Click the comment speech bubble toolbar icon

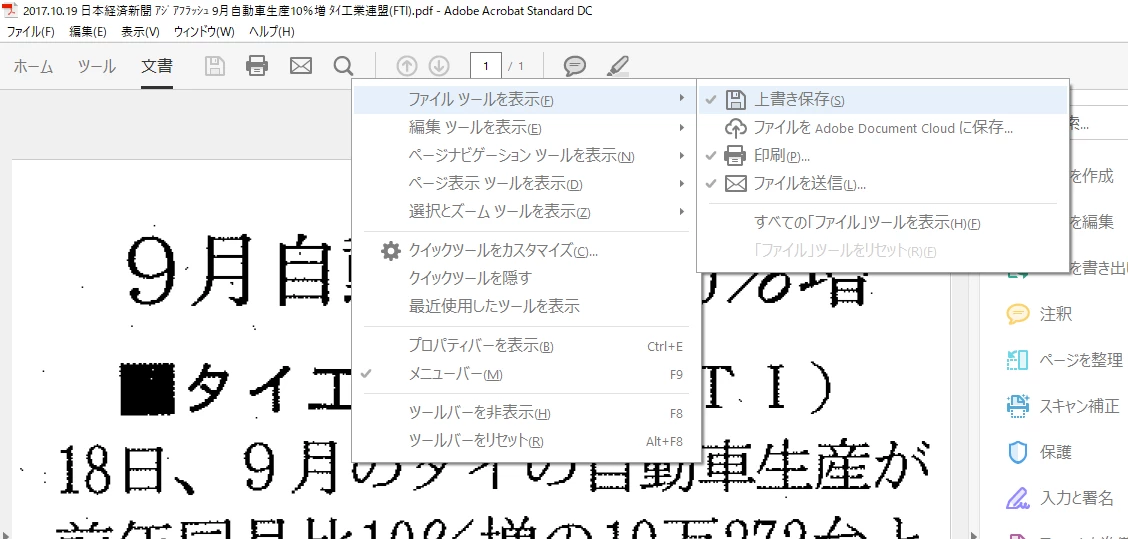click(x=574, y=66)
